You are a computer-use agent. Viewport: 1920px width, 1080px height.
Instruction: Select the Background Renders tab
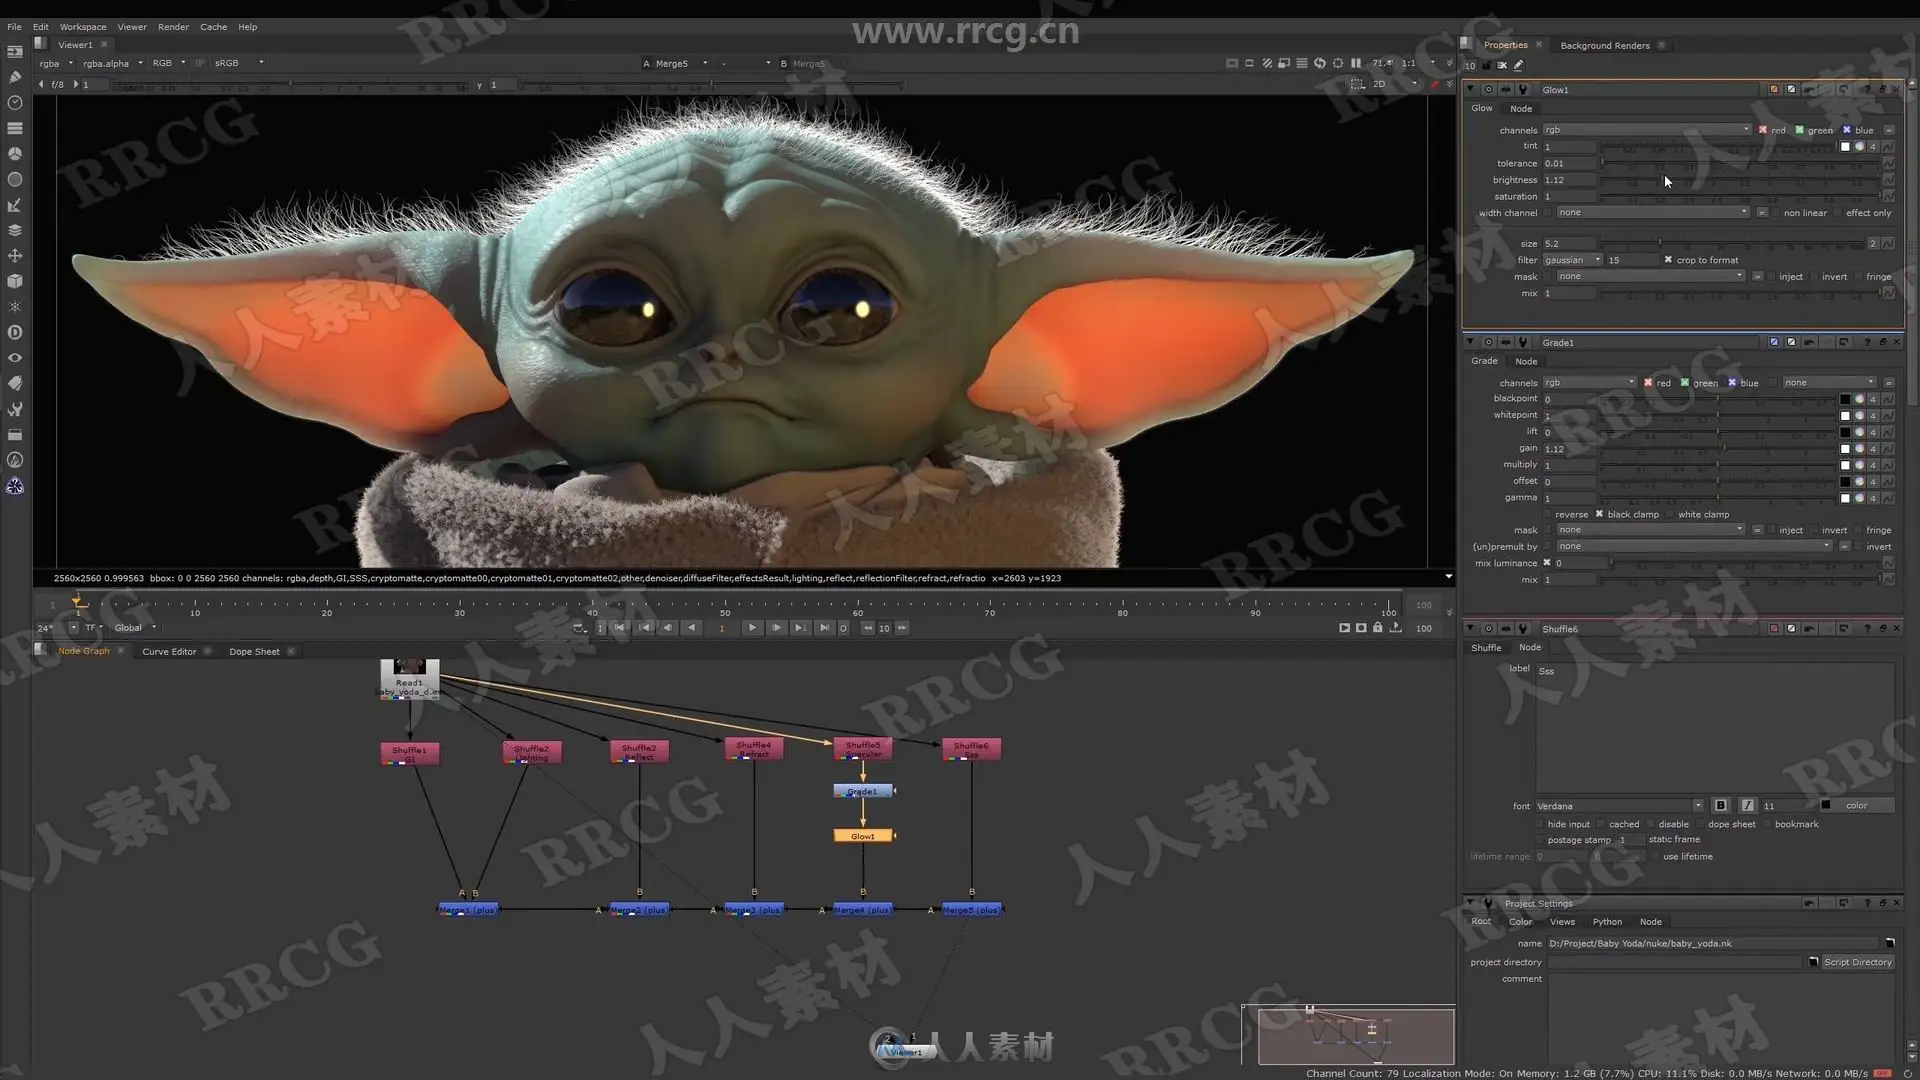click(1604, 45)
